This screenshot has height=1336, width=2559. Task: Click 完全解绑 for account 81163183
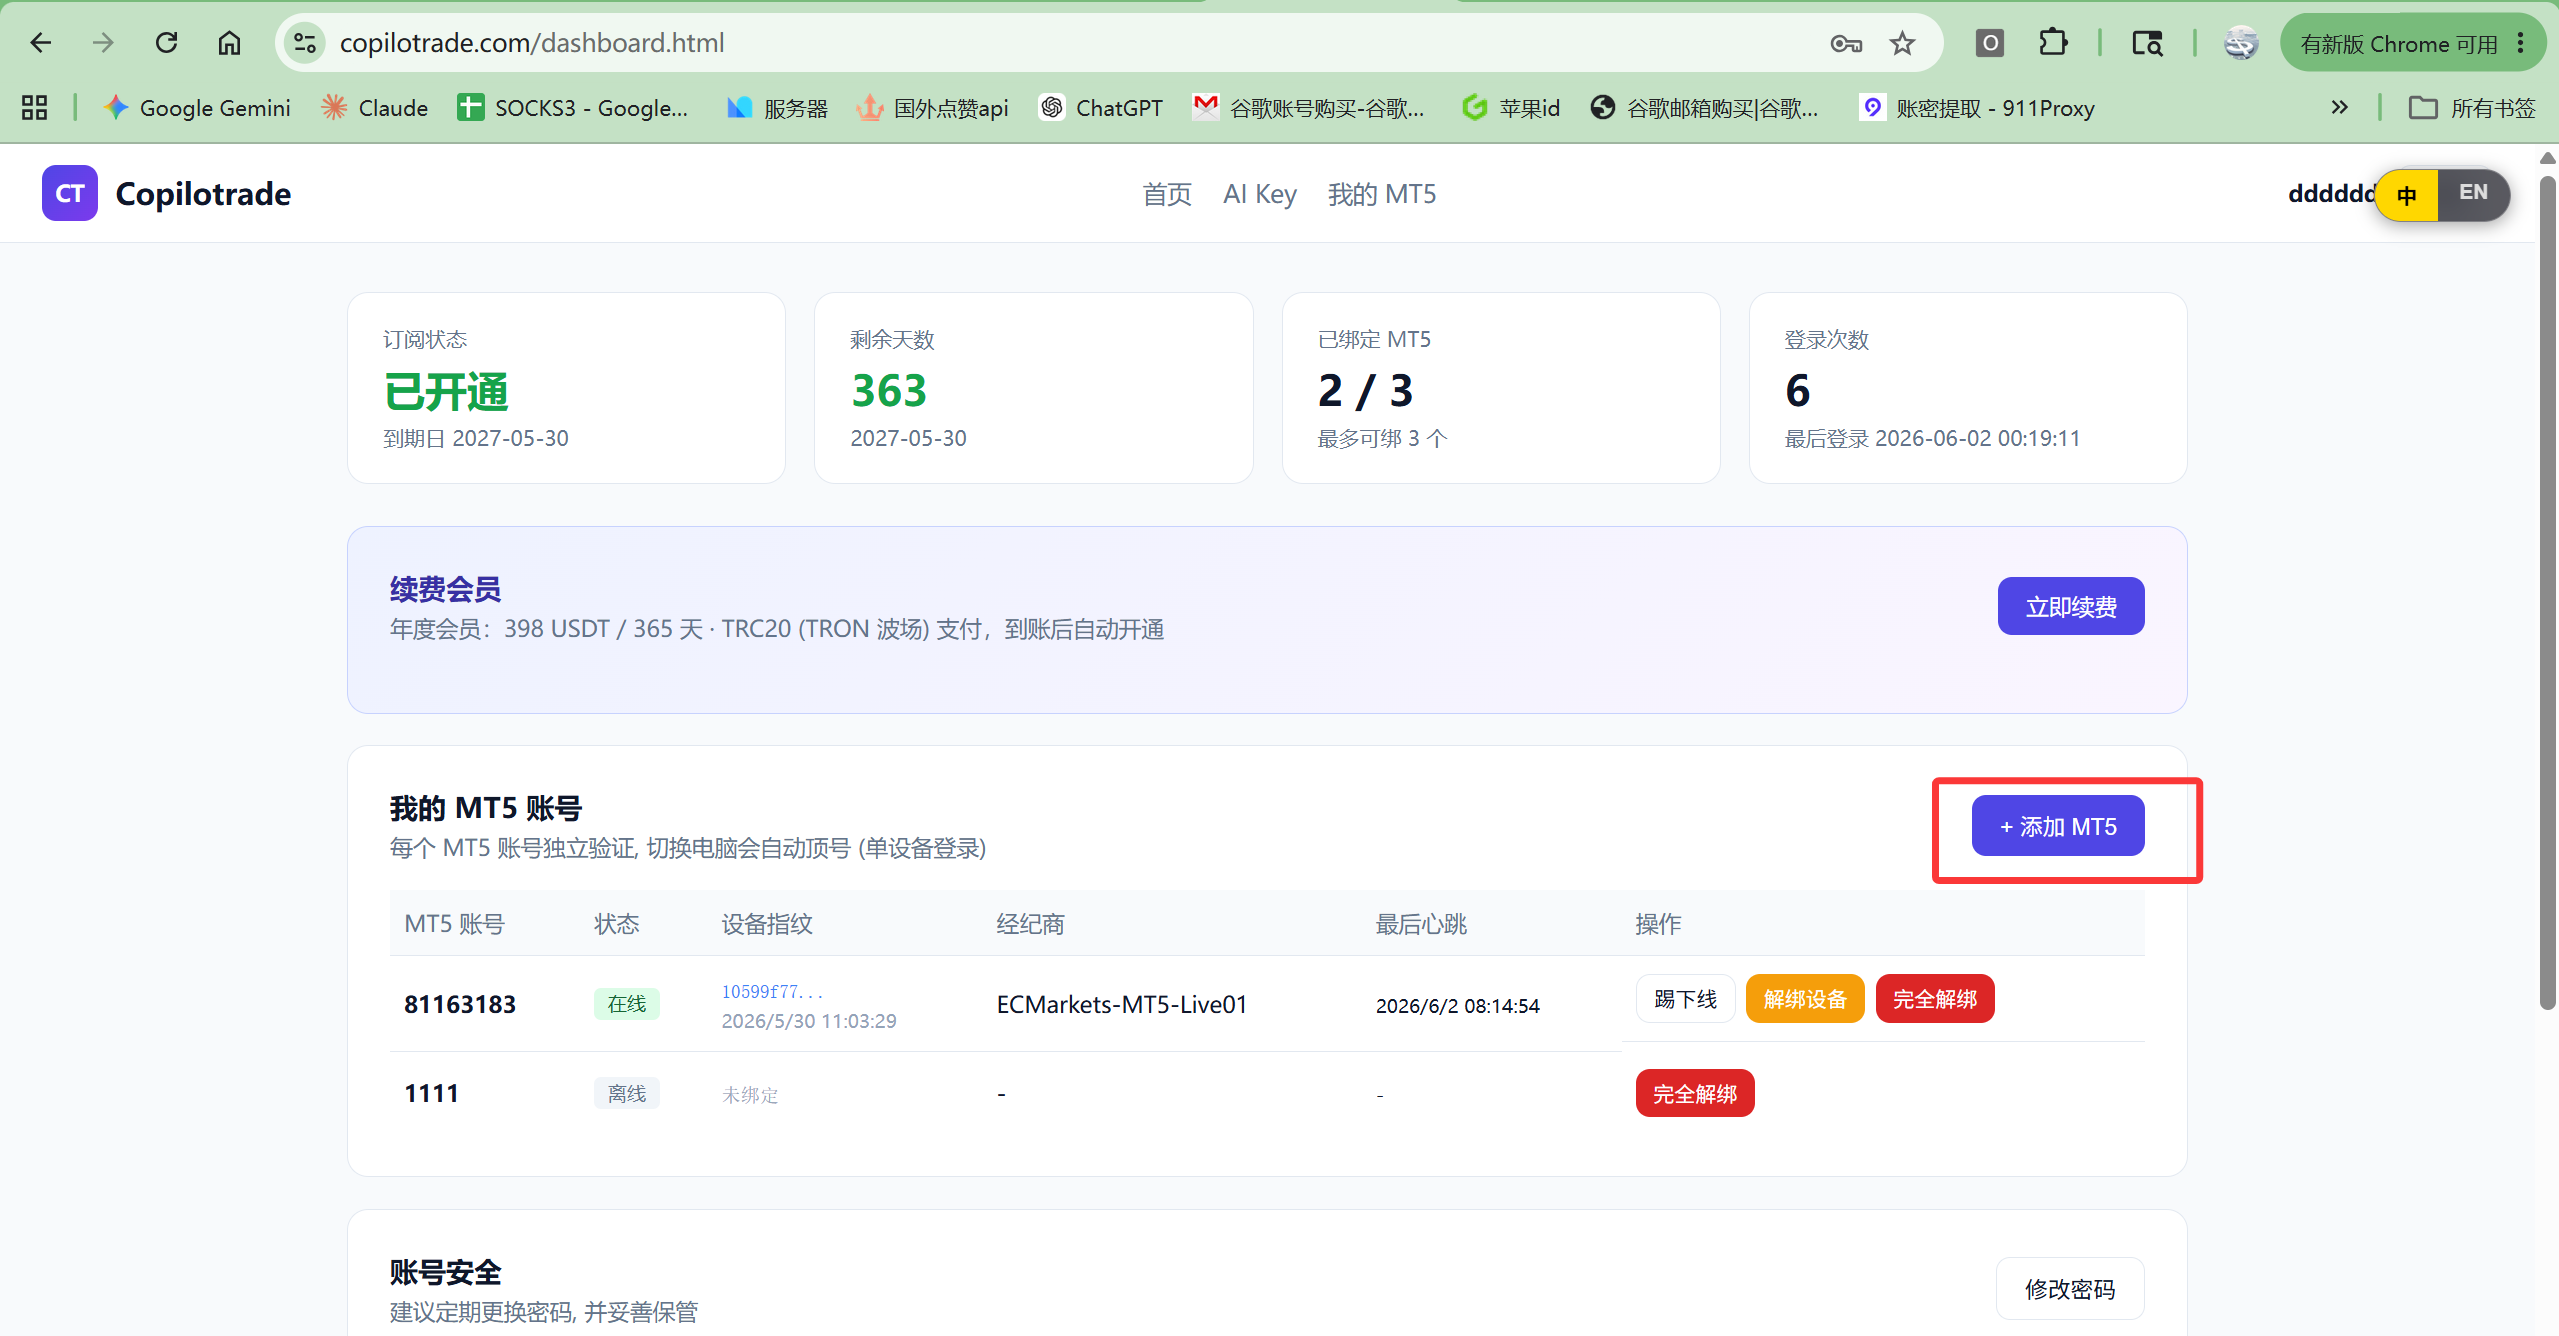point(1935,999)
